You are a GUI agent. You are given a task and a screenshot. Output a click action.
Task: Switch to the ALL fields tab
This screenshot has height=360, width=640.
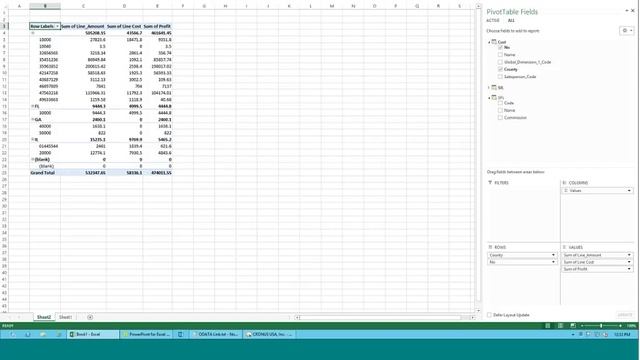tap(511, 20)
